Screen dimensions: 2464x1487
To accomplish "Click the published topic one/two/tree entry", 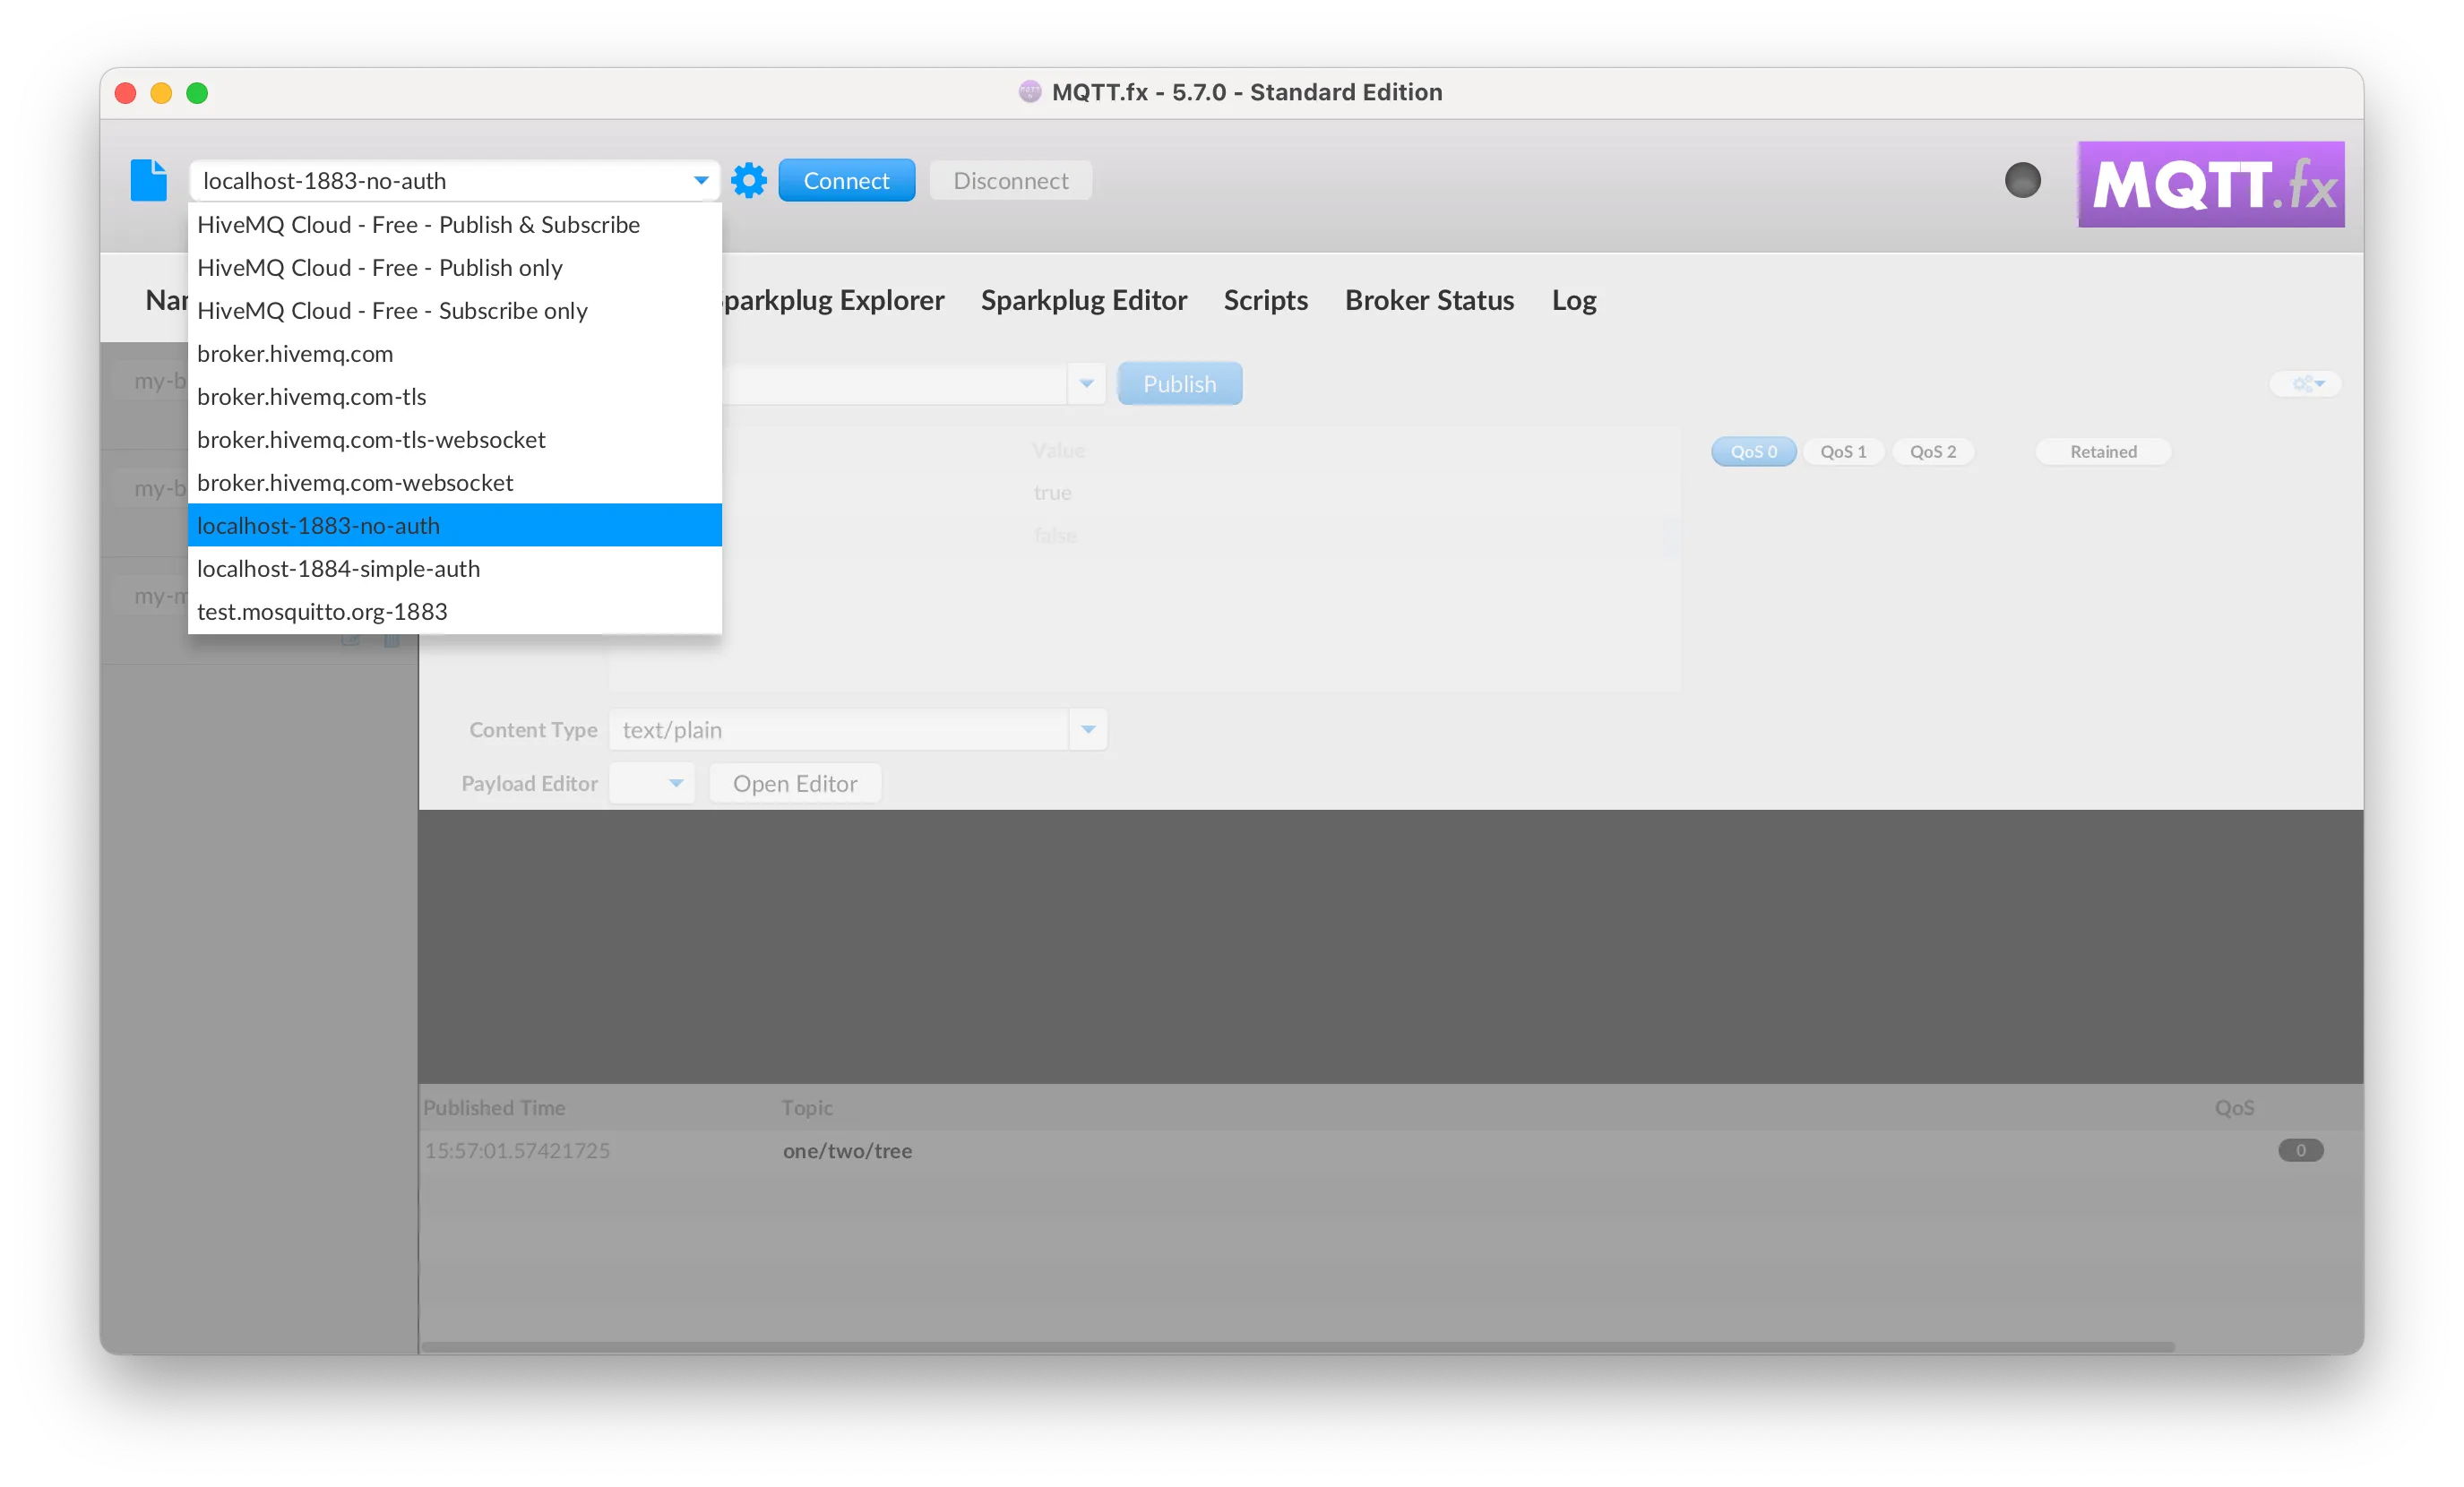I will point(849,1151).
